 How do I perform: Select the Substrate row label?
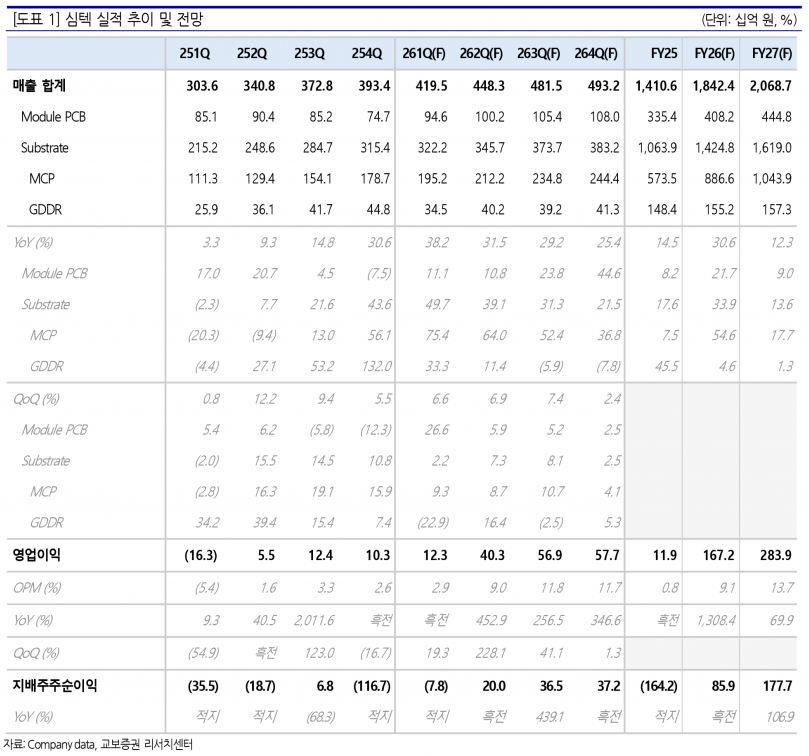(x=45, y=148)
